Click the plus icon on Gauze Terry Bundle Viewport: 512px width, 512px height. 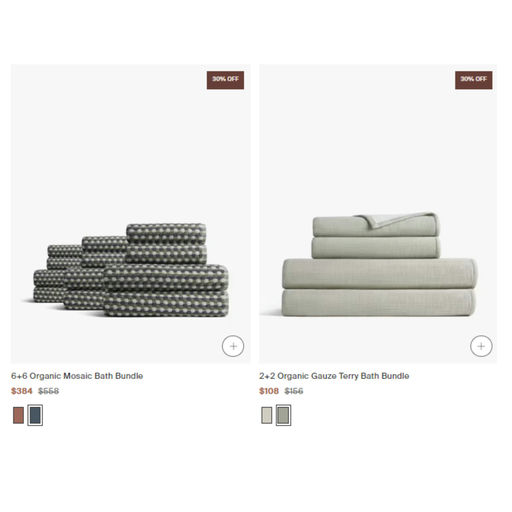pos(481,346)
